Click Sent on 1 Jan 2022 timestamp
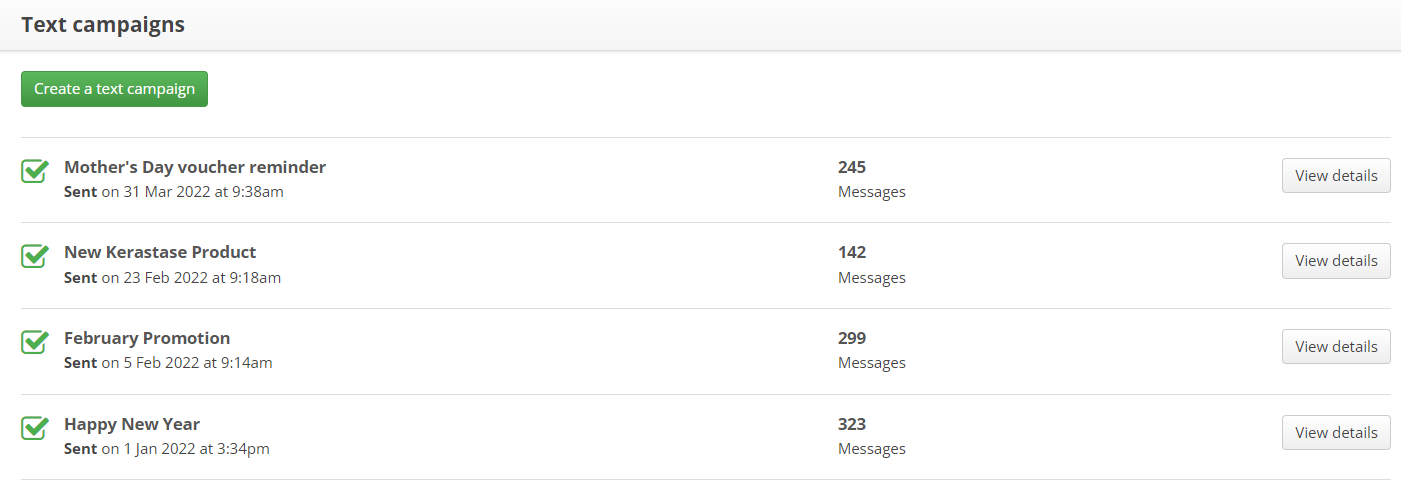This screenshot has width=1401, height=489. [167, 449]
